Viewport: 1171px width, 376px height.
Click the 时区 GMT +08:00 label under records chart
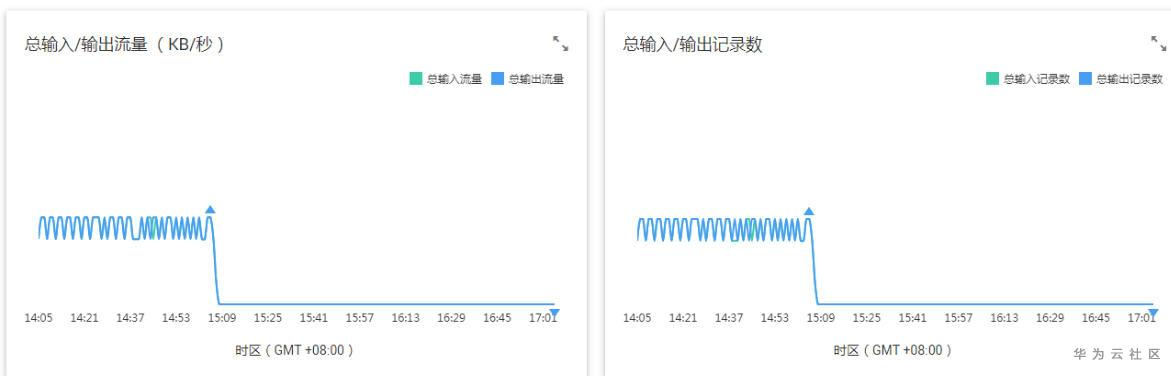click(x=893, y=350)
